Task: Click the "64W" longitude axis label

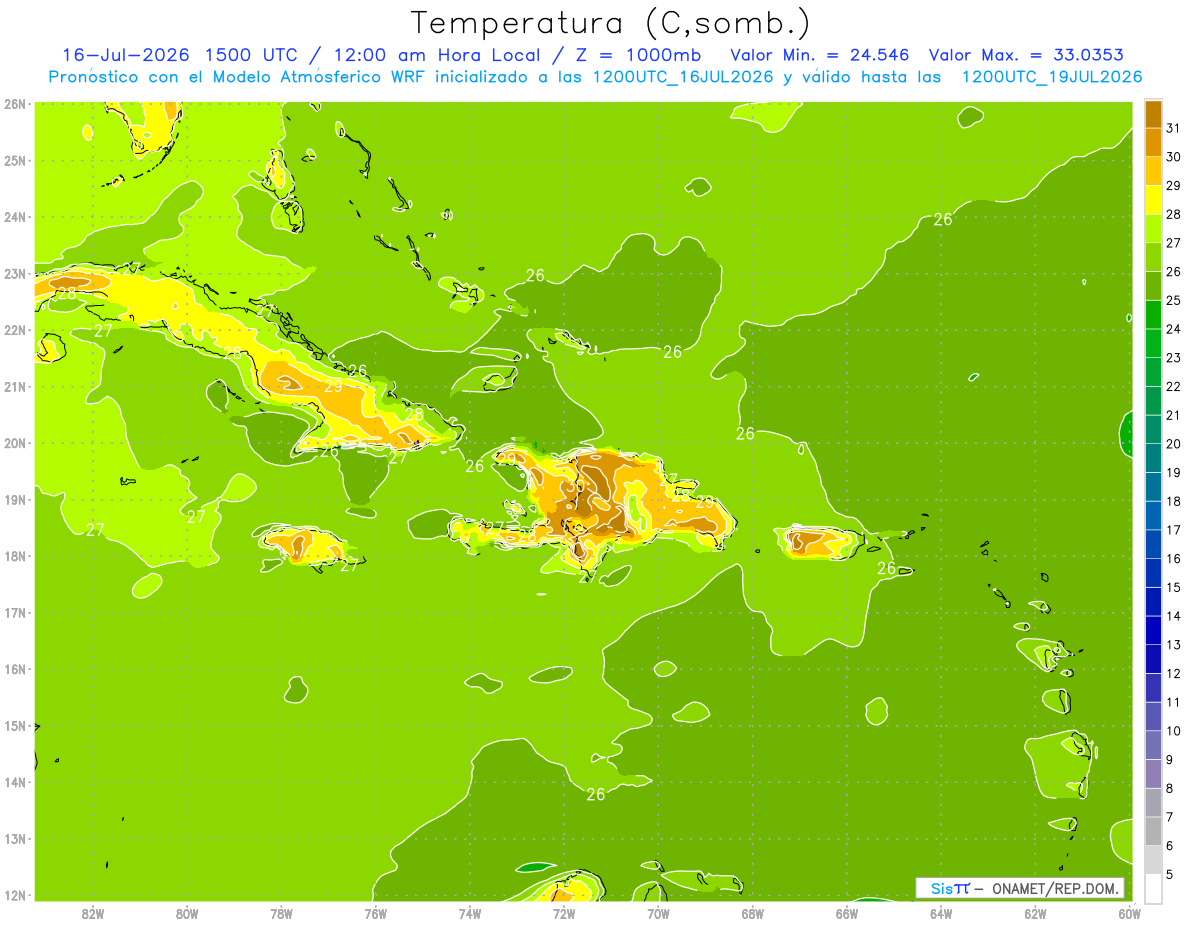Action: click(x=941, y=914)
